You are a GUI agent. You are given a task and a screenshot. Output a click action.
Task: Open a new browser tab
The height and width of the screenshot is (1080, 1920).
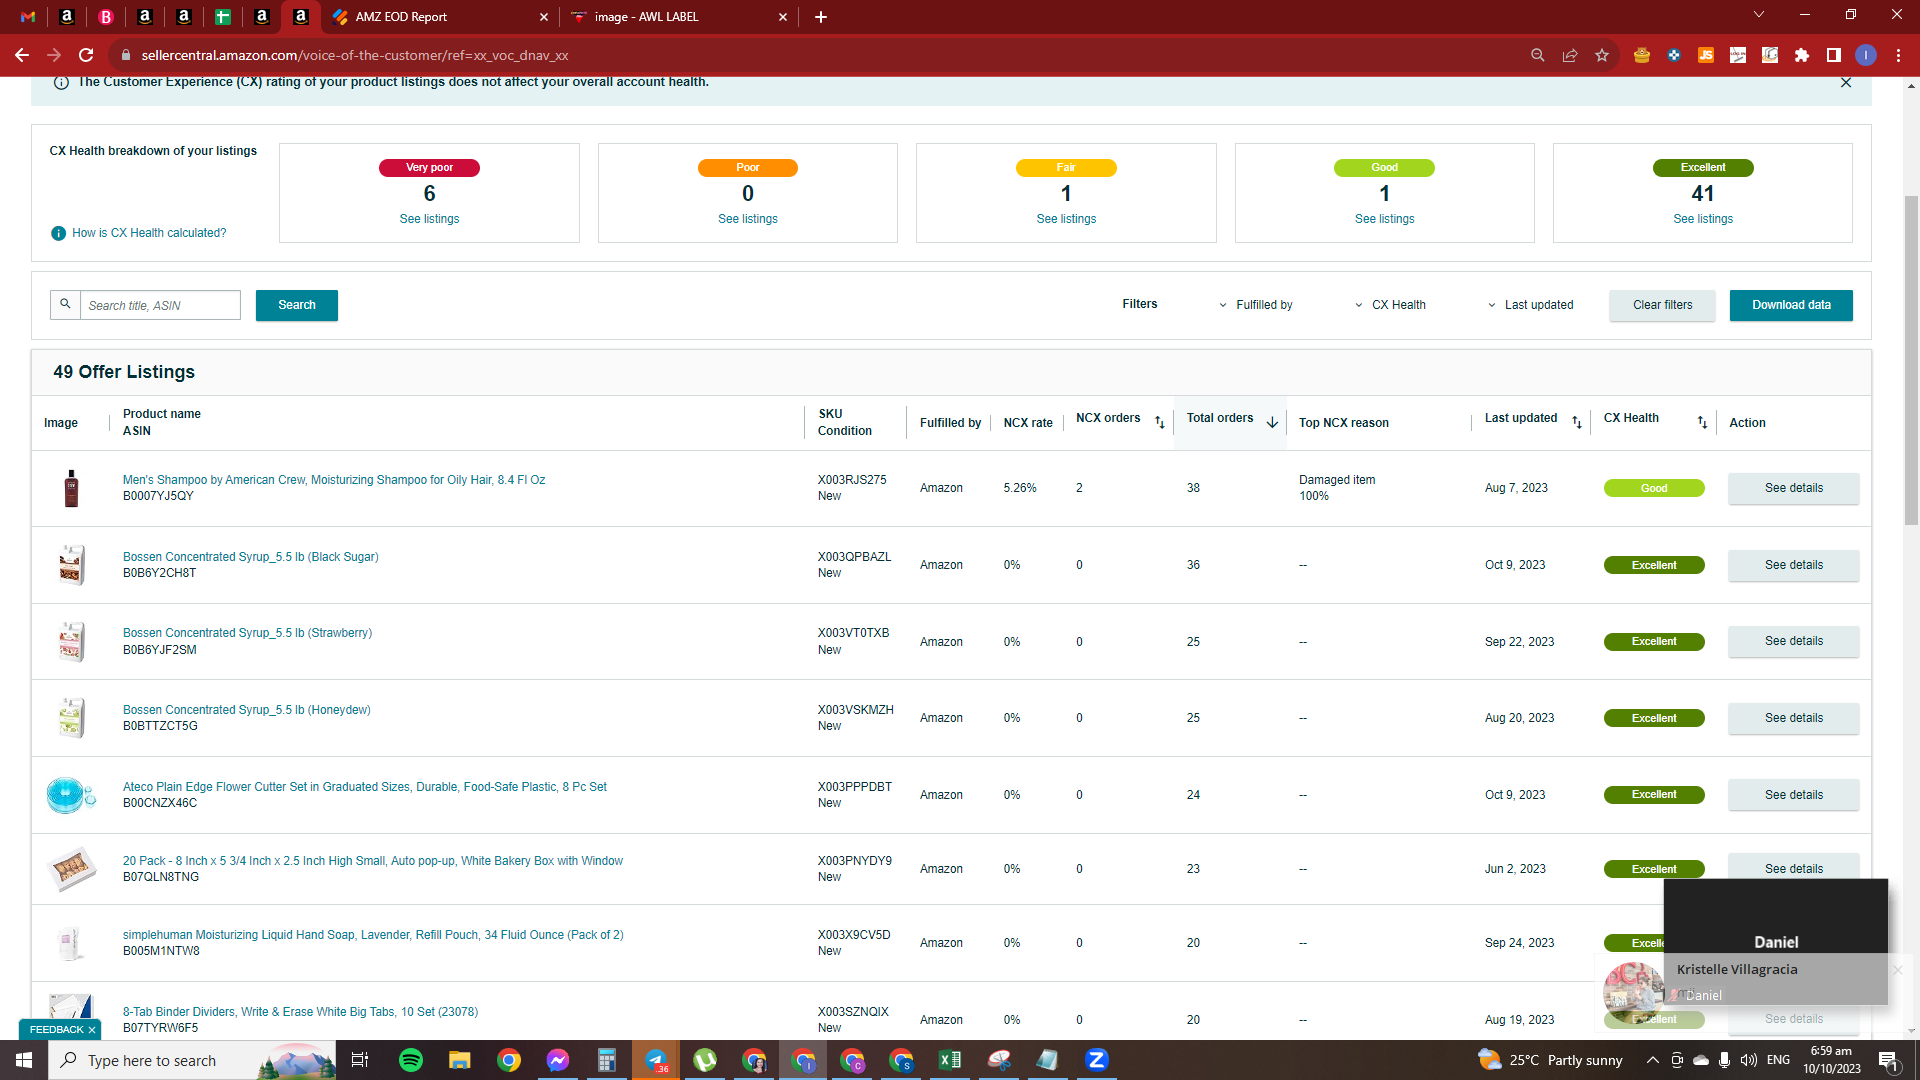pyautogui.click(x=821, y=17)
